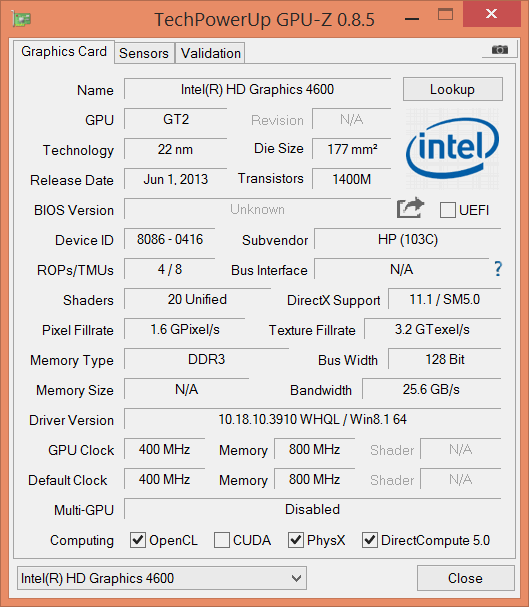Enable the CUDA checkbox
This screenshot has width=529, height=607.
(x=222, y=540)
